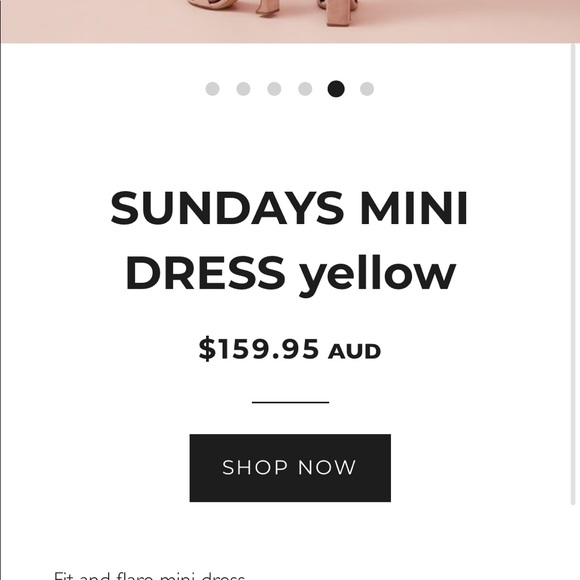Click the SHOP NOW button
The height and width of the screenshot is (580, 580).
290,468
